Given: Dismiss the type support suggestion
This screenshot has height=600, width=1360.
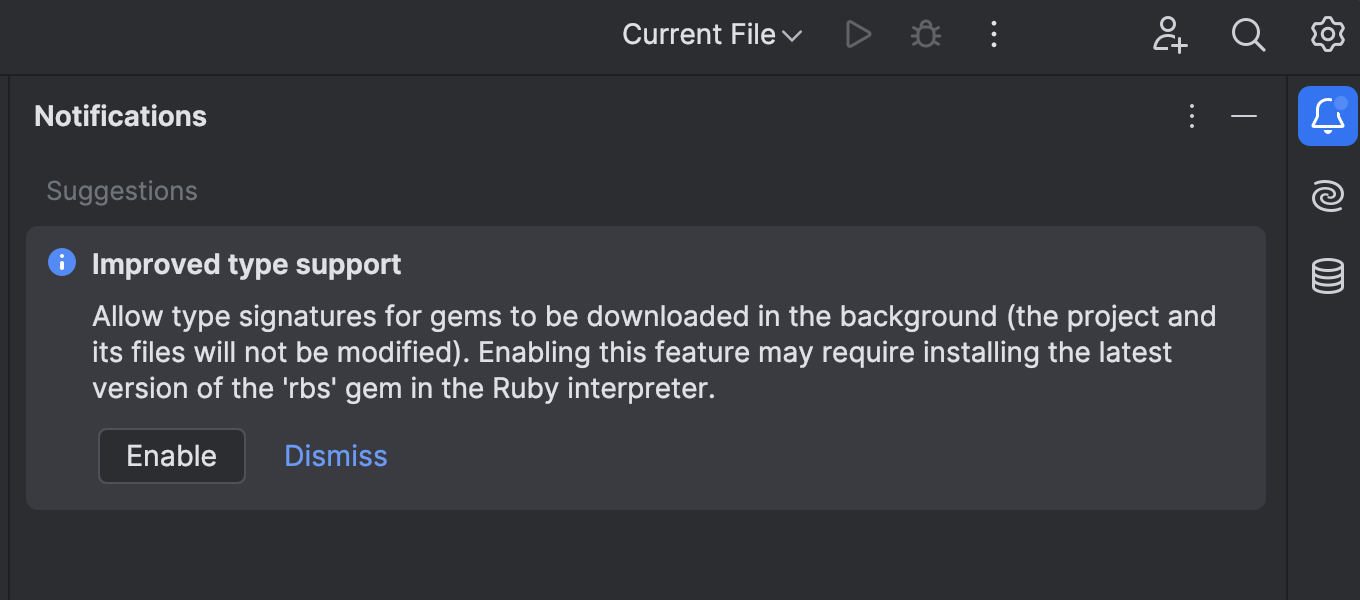Looking at the screenshot, I should pos(336,456).
